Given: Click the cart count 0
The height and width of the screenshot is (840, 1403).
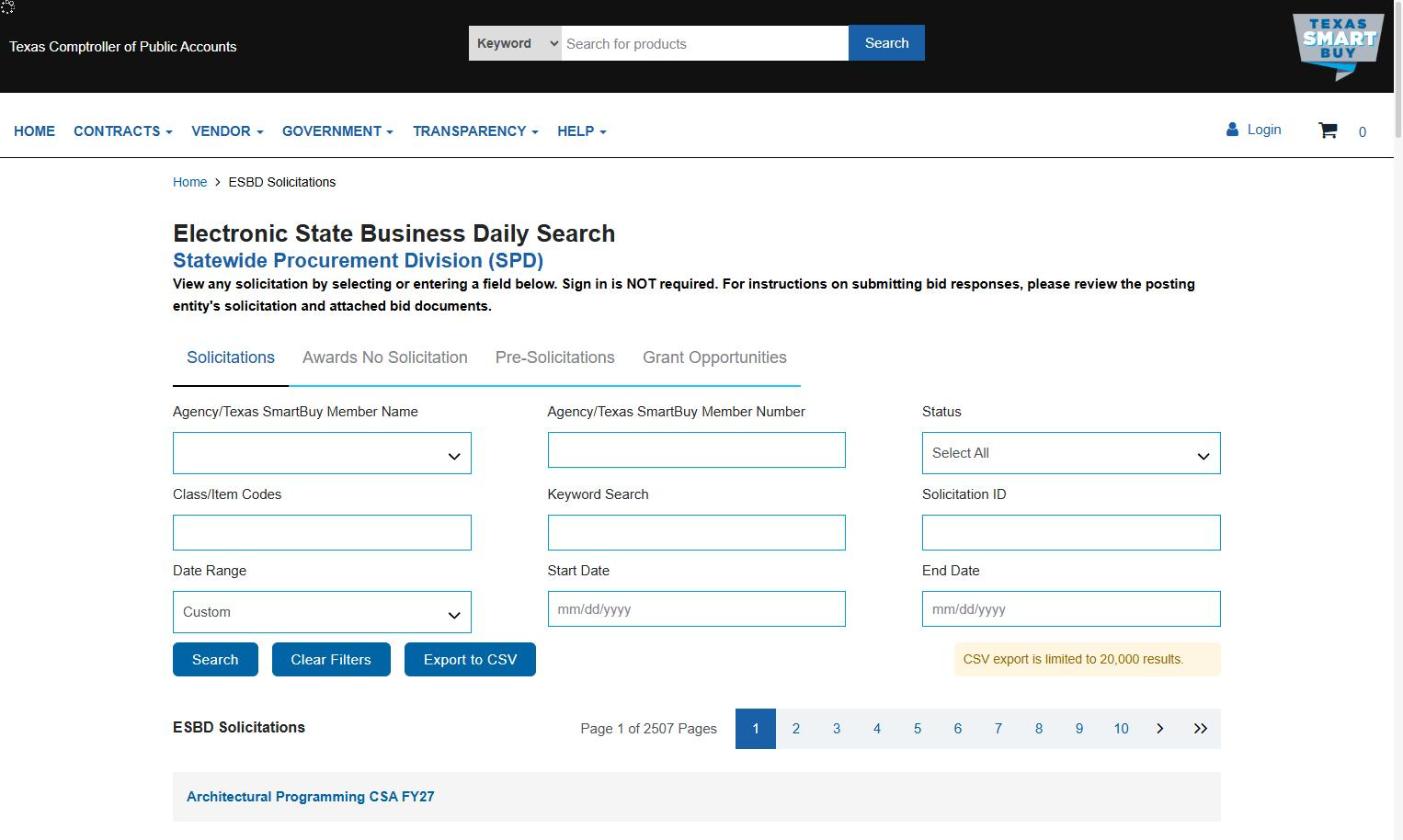Looking at the screenshot, I should point(1362,132).
